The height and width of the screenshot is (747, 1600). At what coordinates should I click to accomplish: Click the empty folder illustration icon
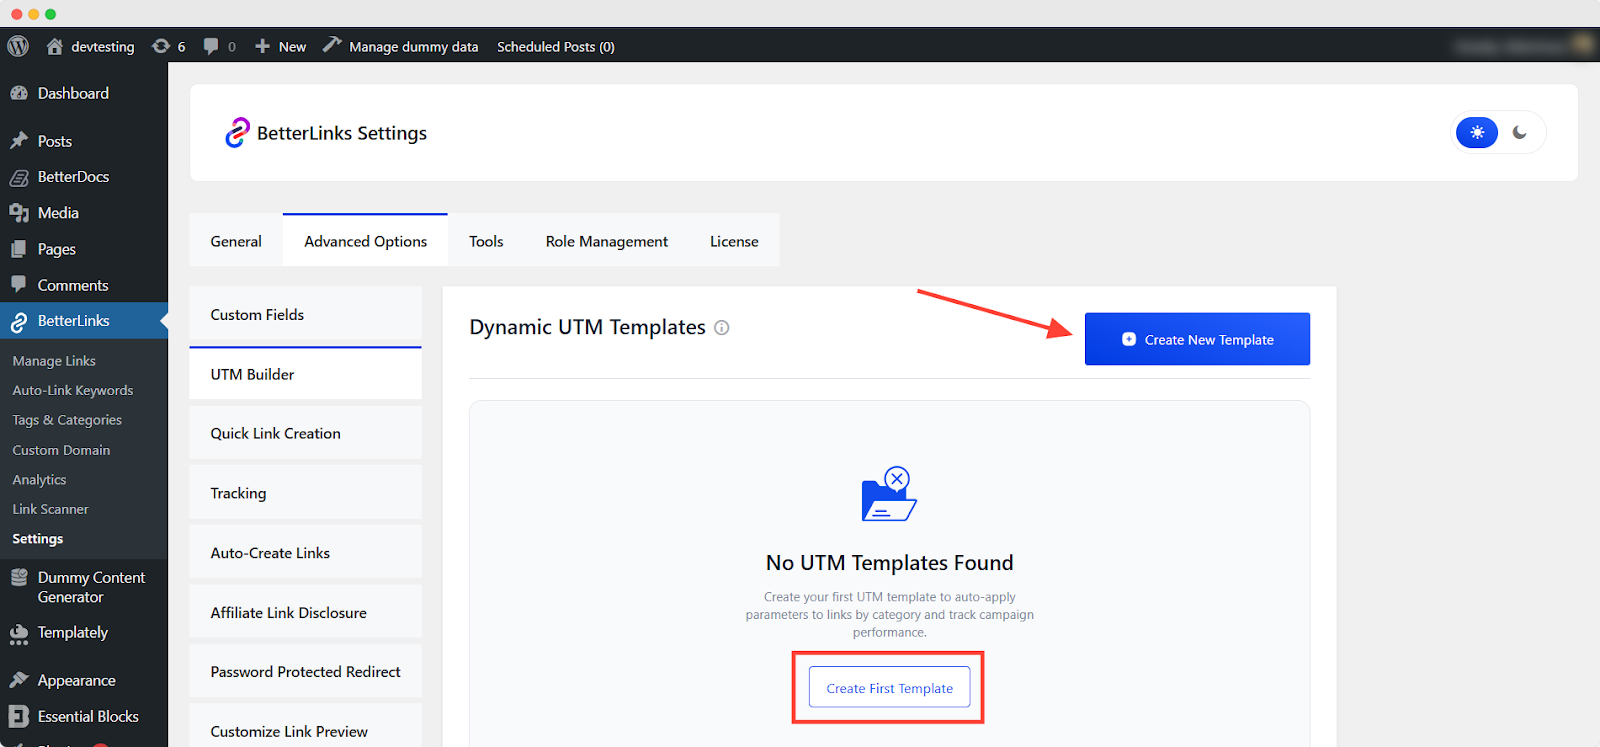click(889, 494)
